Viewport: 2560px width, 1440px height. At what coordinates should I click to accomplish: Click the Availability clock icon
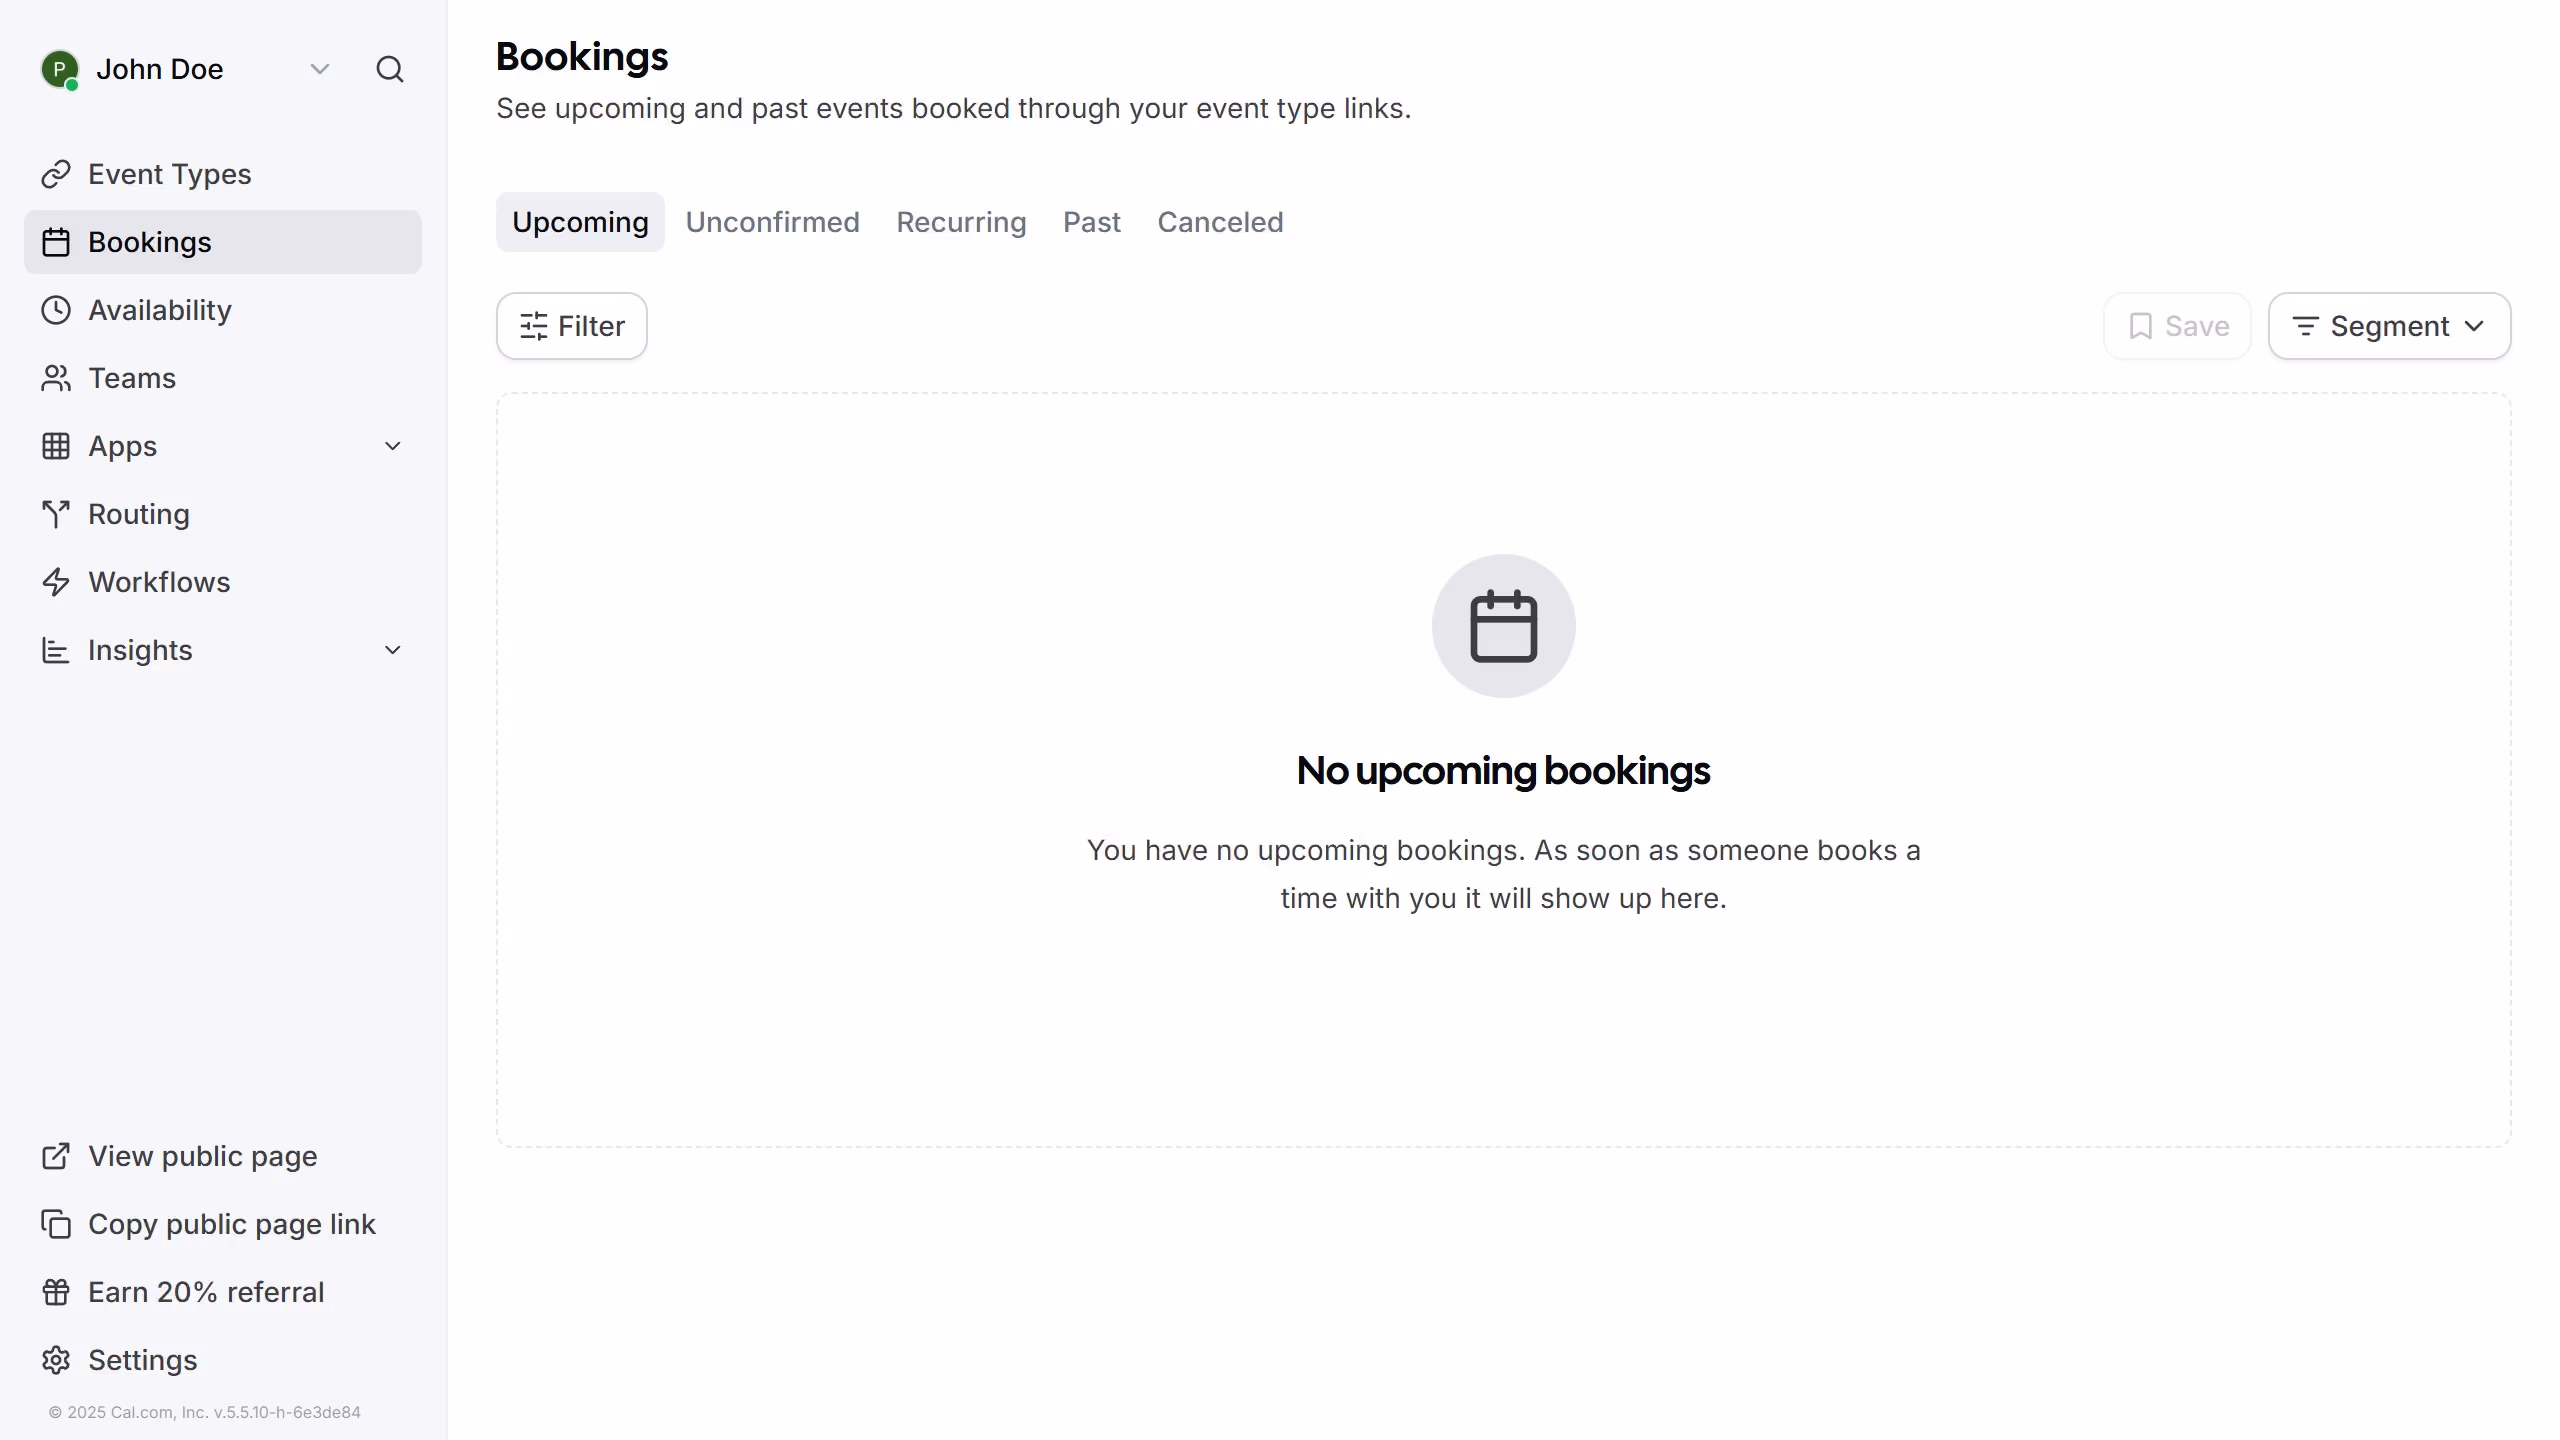point(56,310)
